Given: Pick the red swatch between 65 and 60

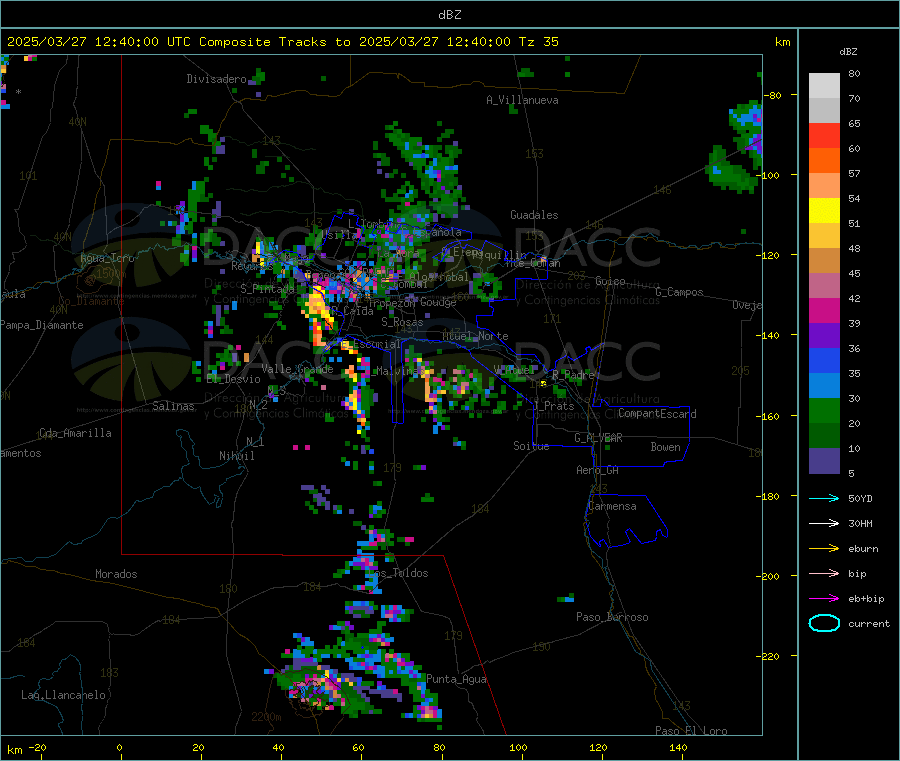Looking at the screenshot, I should click(824, 136).
